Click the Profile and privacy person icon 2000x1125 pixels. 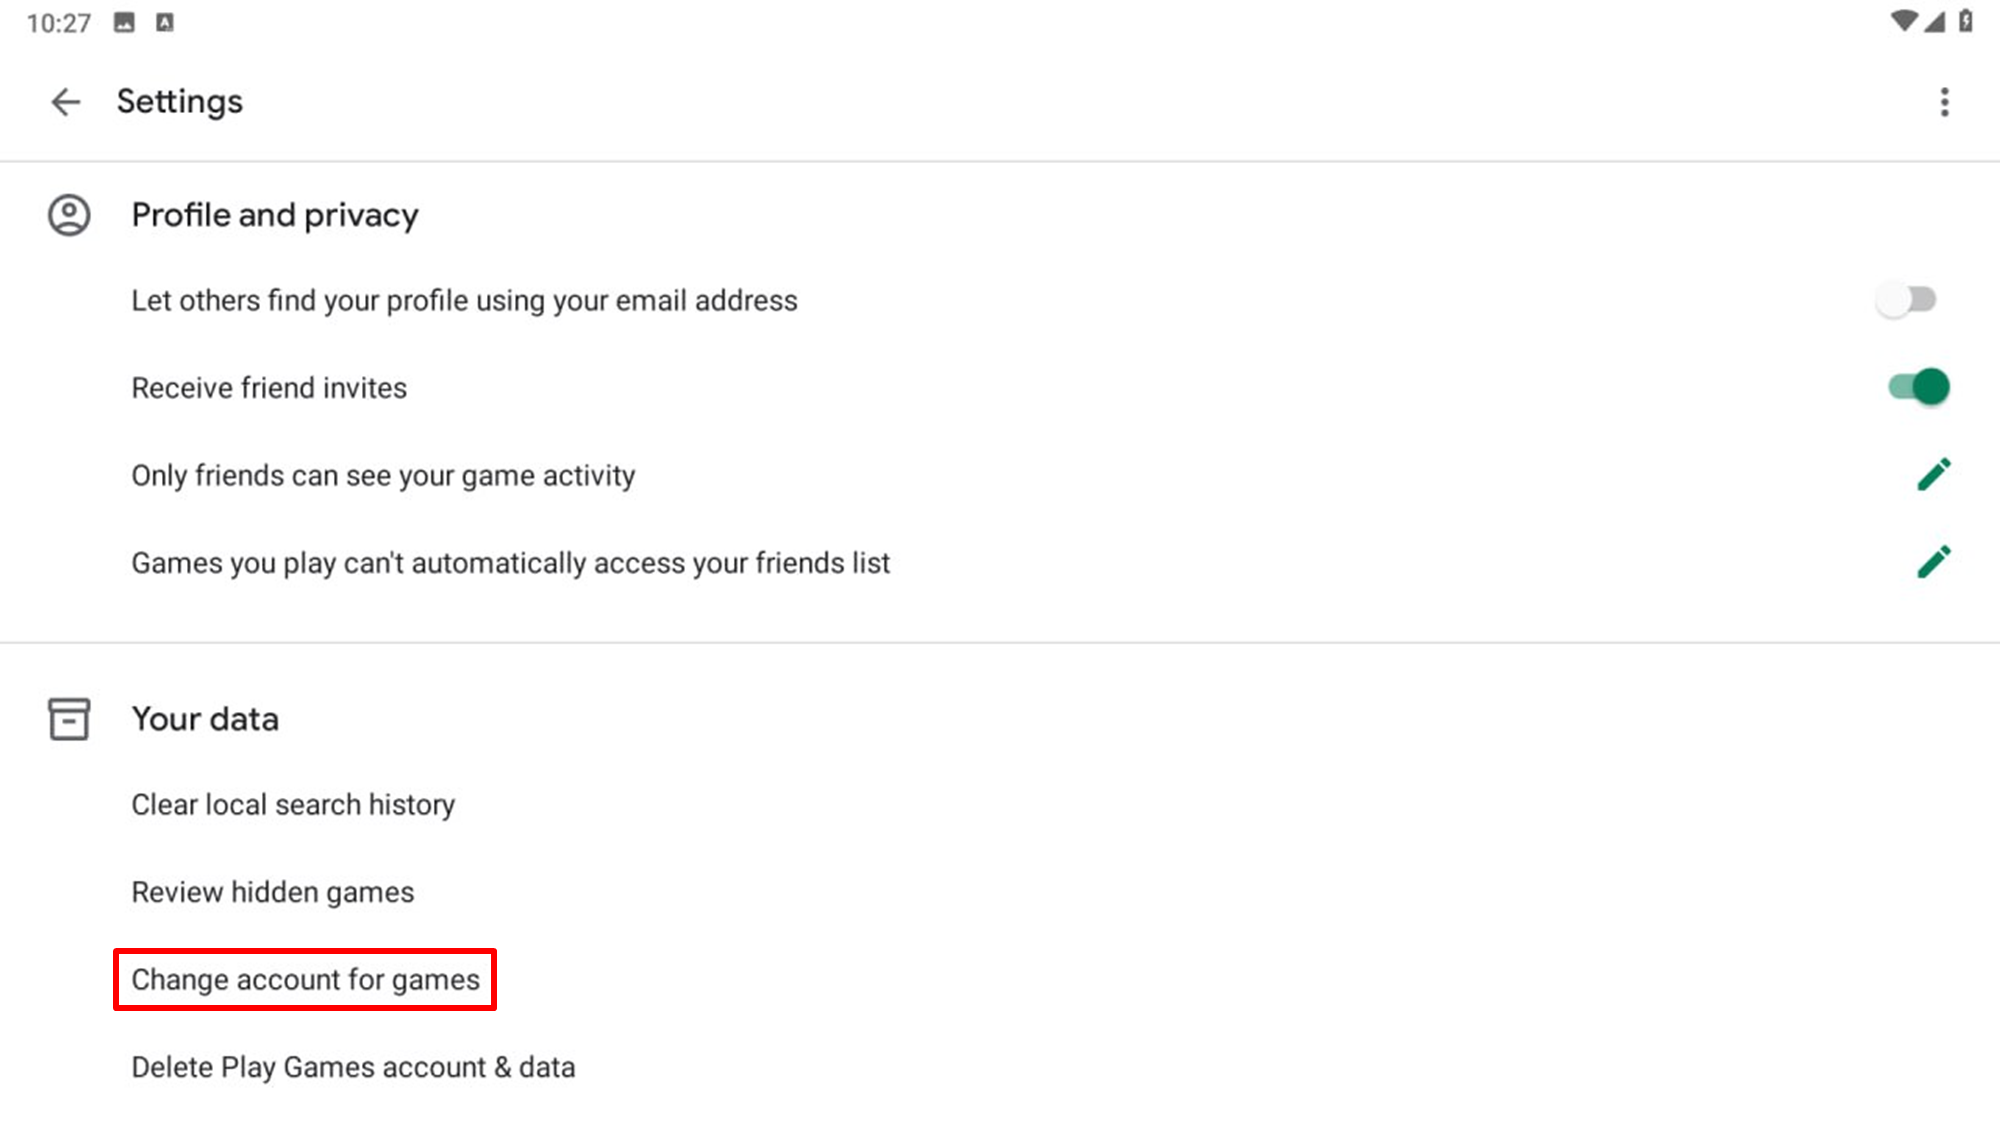(x=69, y=215)
